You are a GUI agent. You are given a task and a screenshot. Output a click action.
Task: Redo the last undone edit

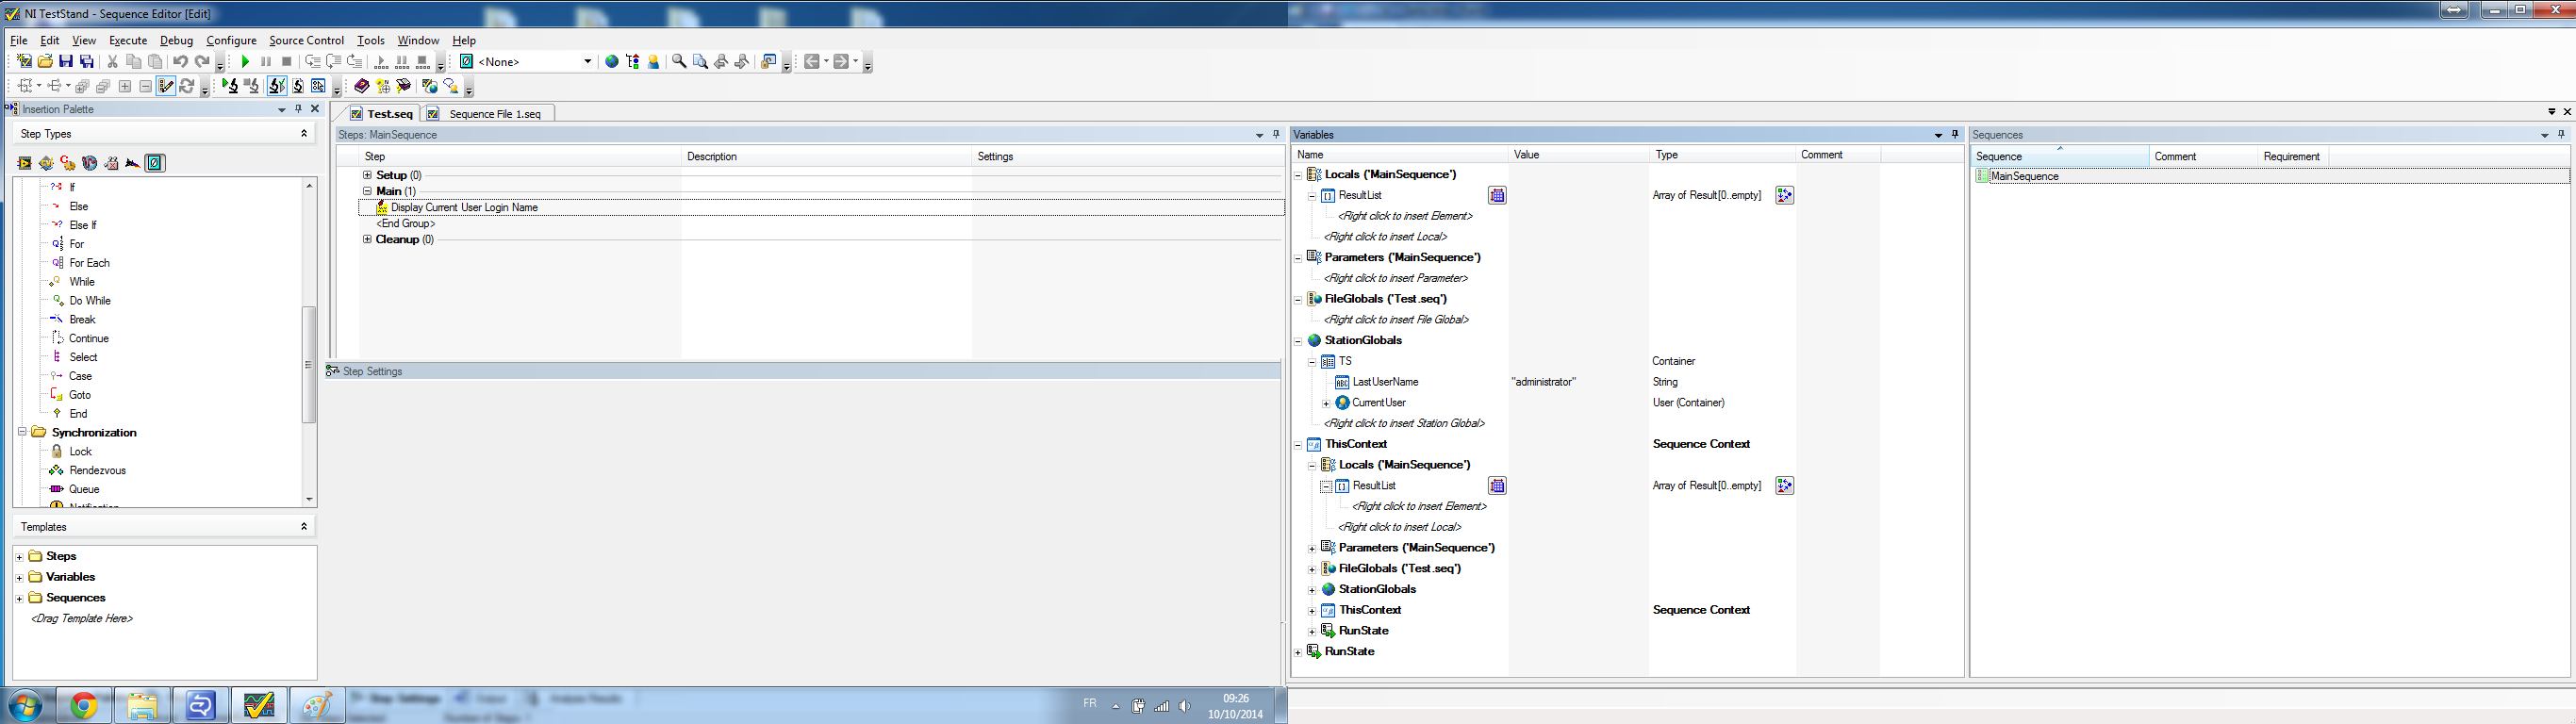coord(202,62)
